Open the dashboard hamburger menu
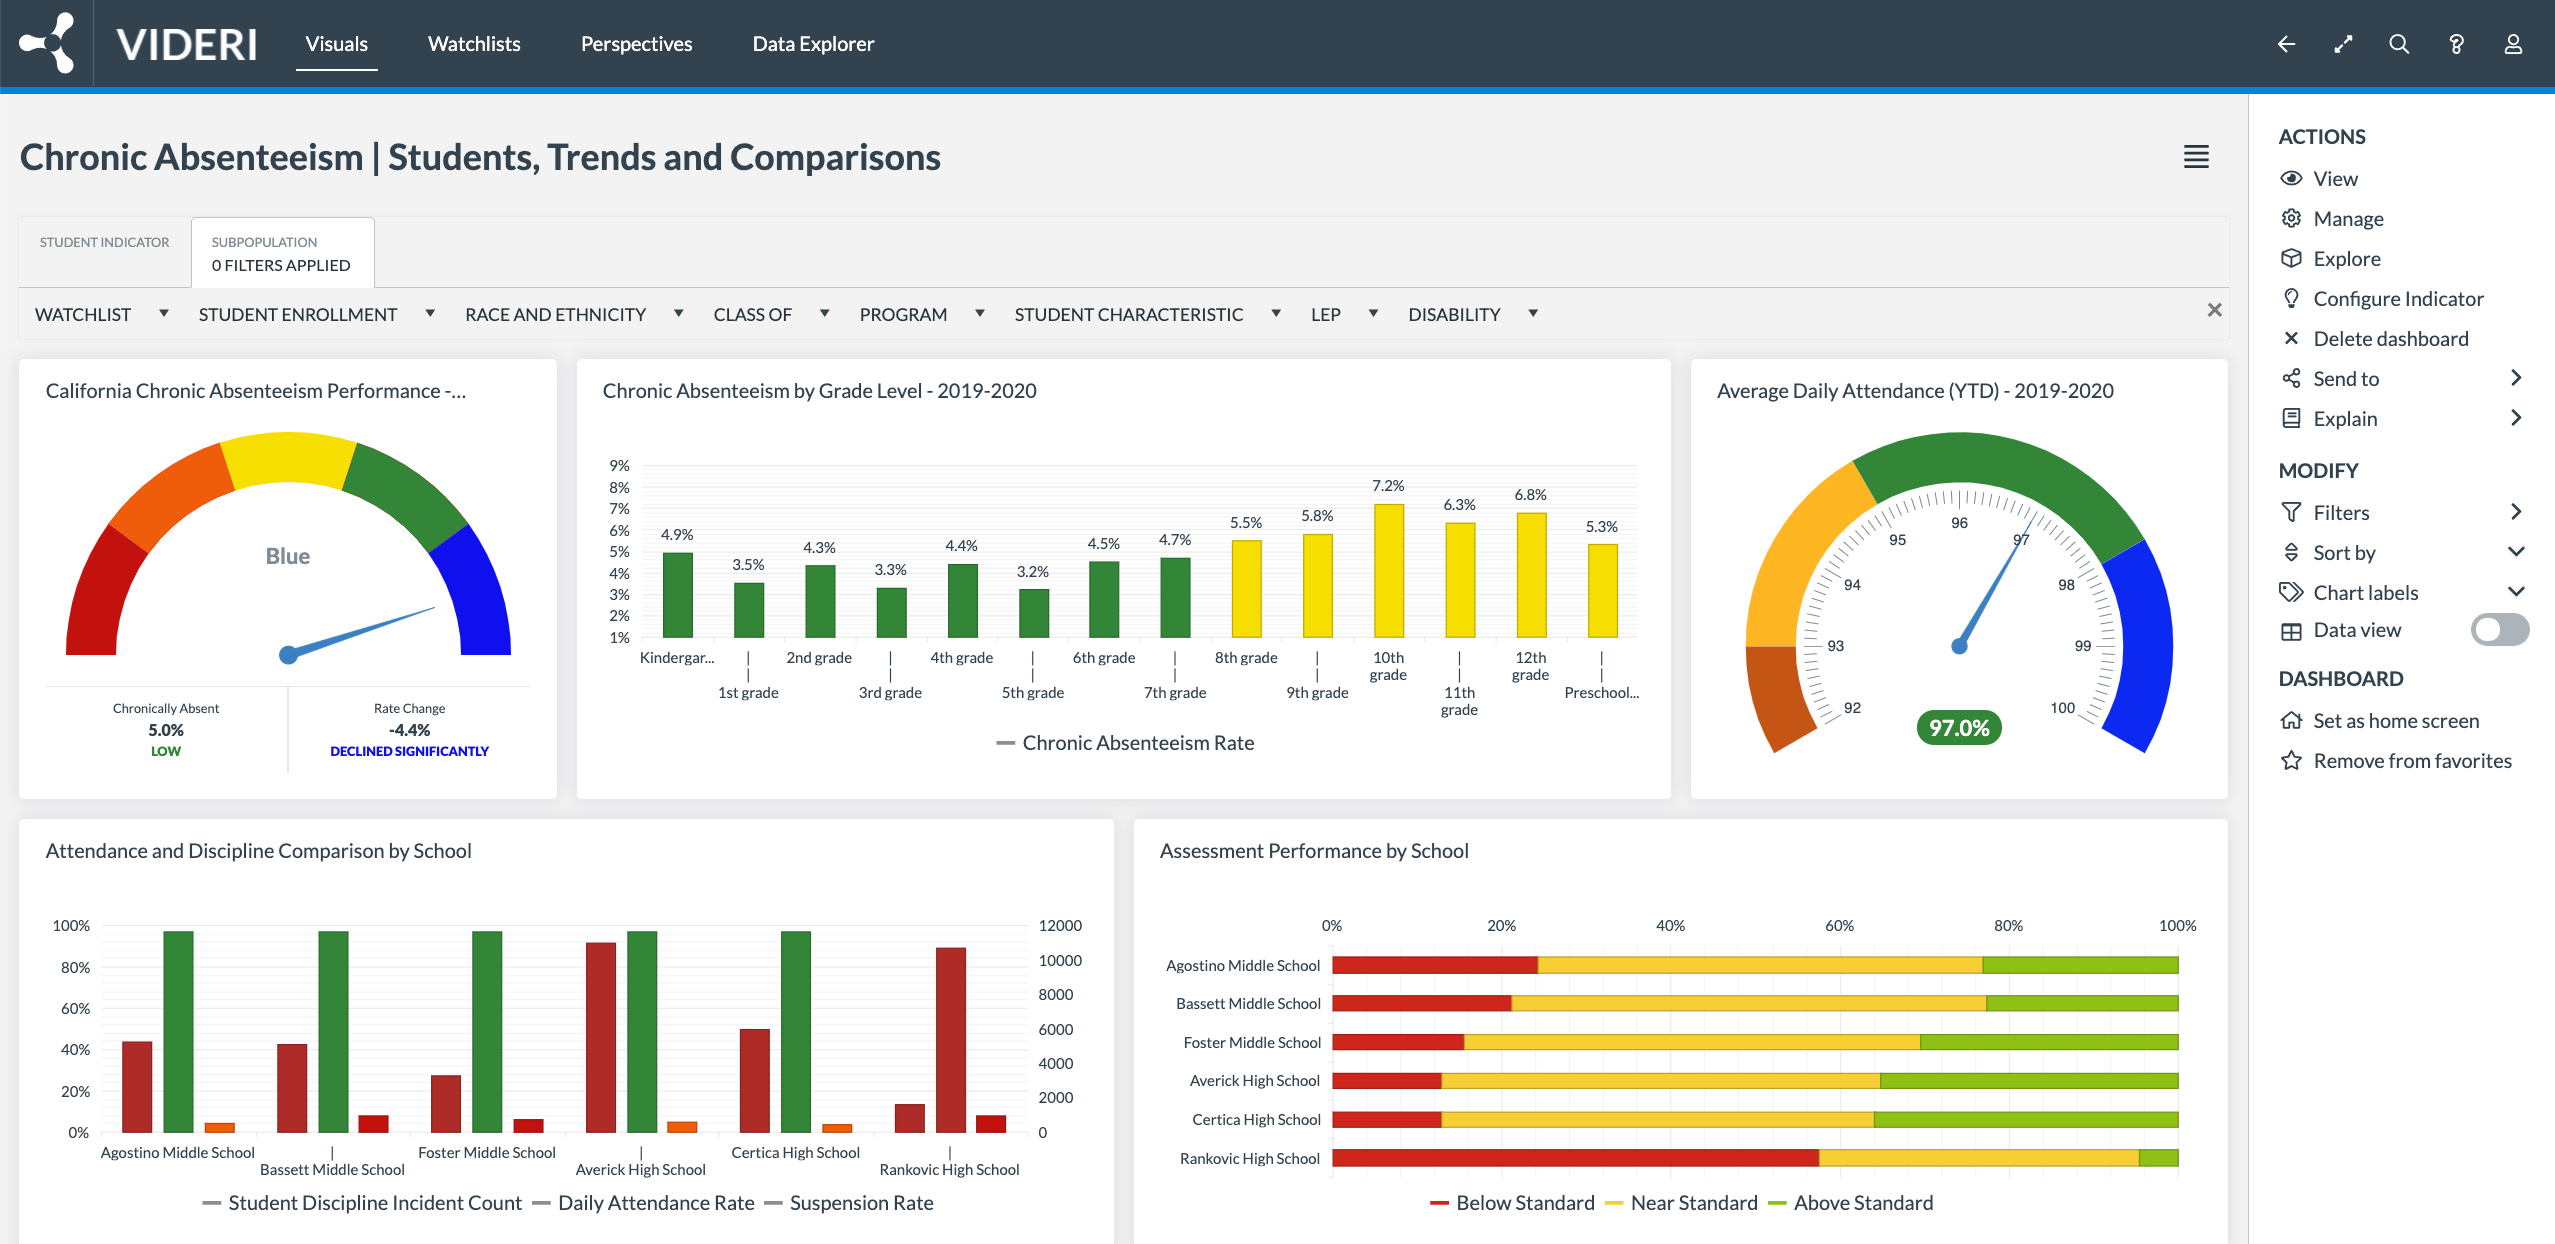 [2195, 157]
